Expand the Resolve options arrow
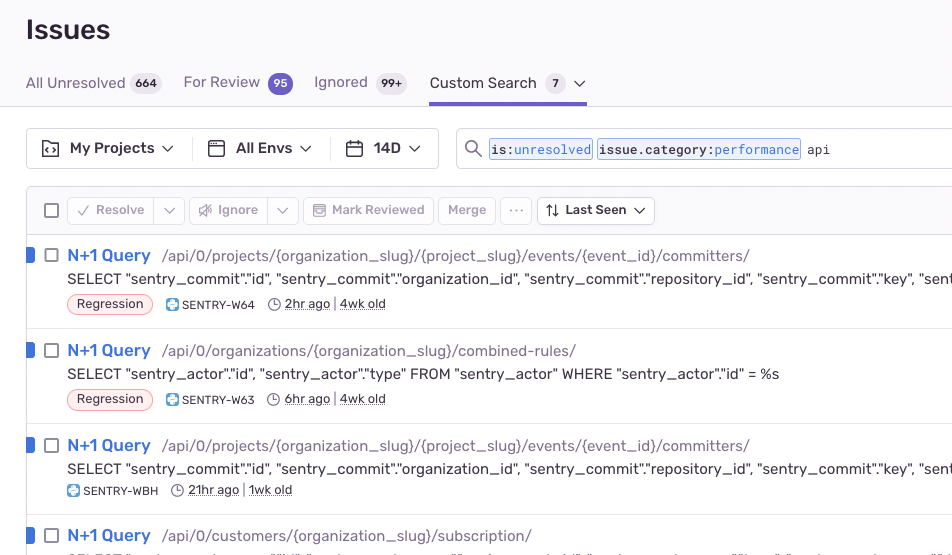Viewport: 952px width, 555px height. tap(169, 210)
